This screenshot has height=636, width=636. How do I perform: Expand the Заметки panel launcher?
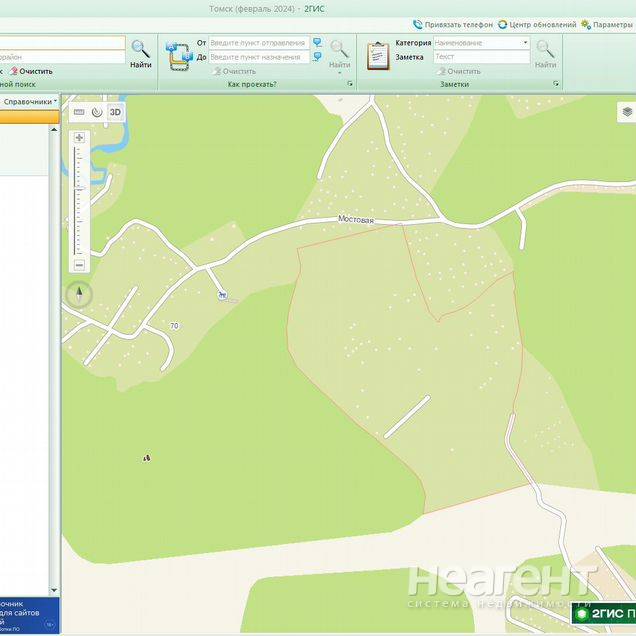[555, 85]
